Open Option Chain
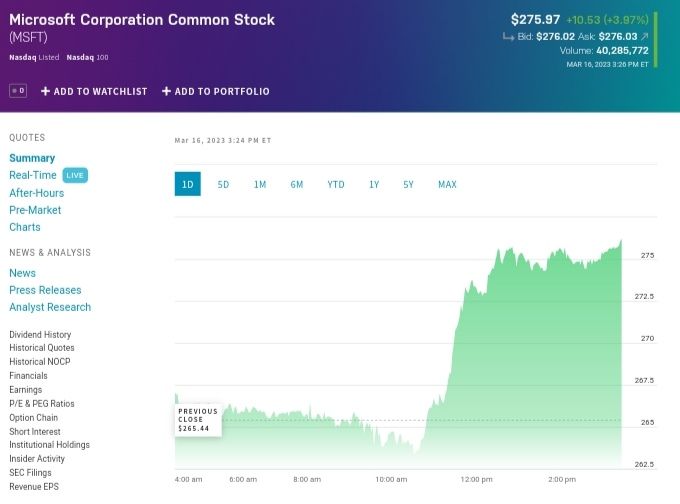The height and width of the screenshot is (504, 680). tap(33, 418)
